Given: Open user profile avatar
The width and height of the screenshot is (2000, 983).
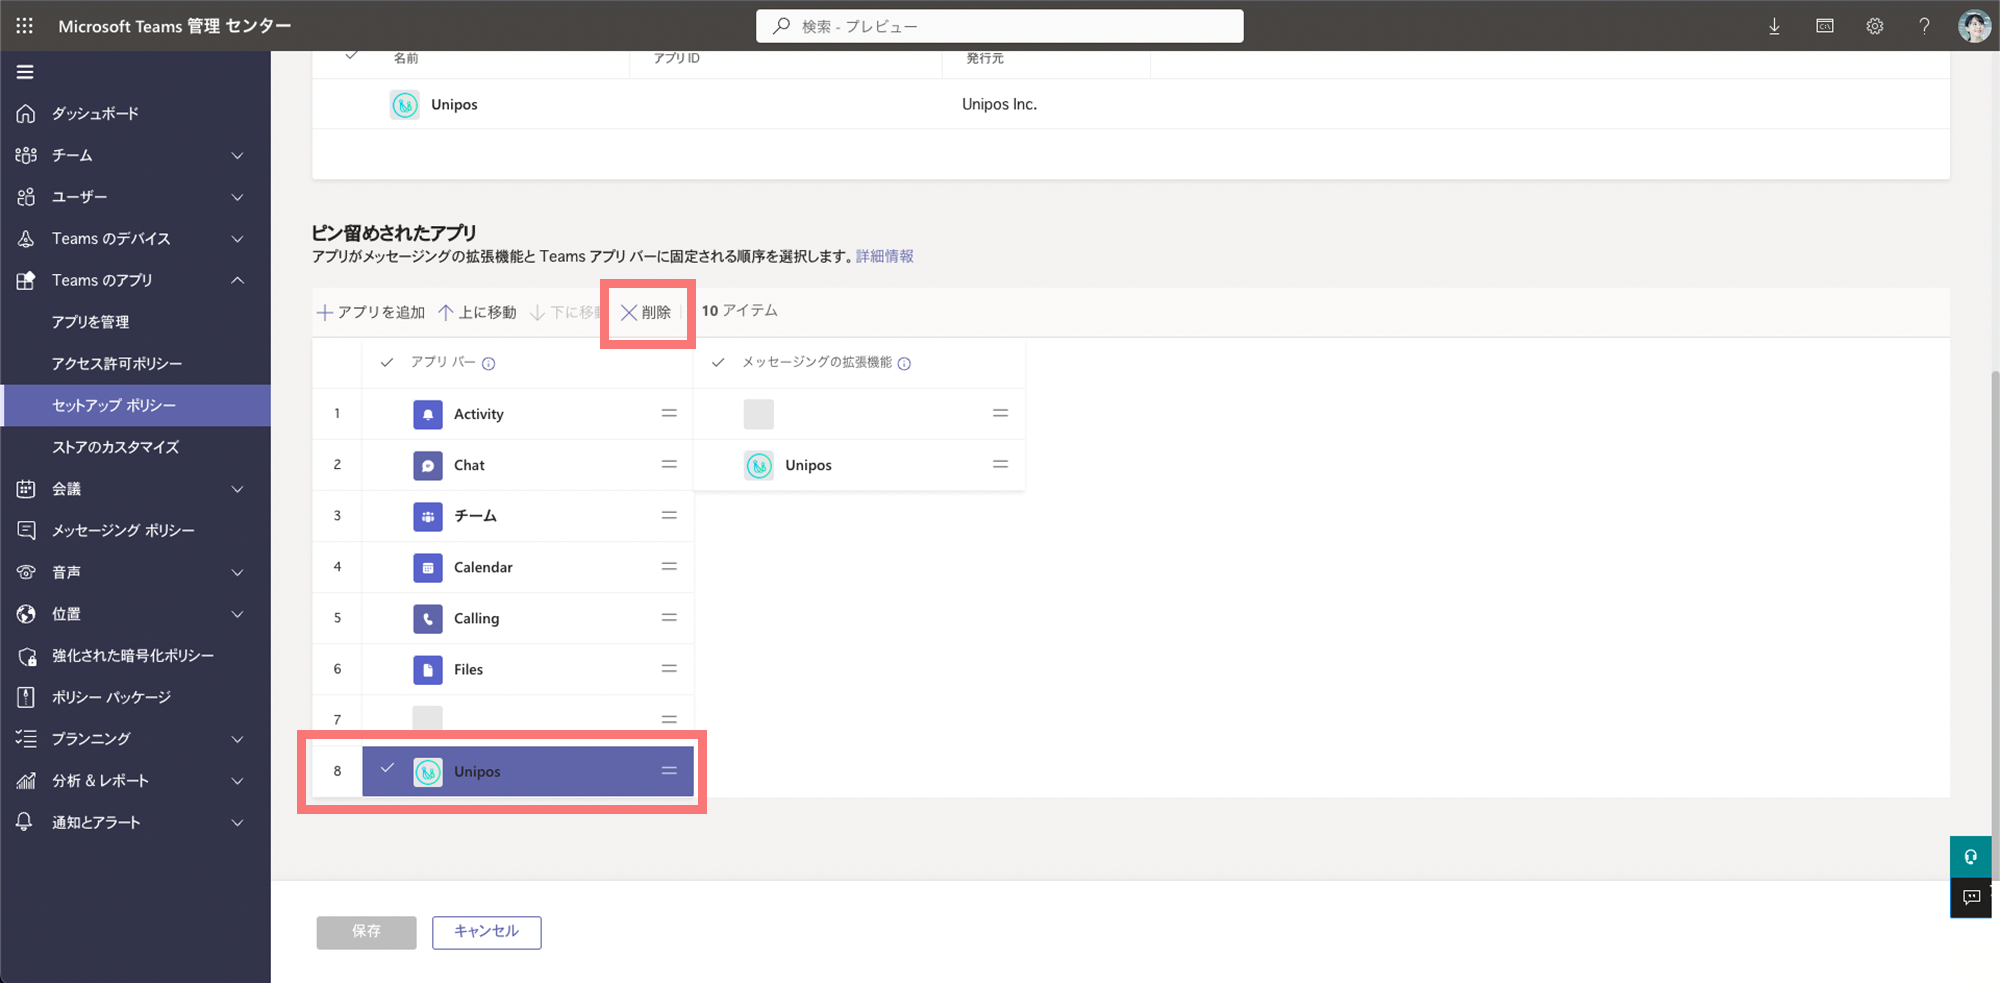Looking at the screenshot, I should click(x=1974, y=26).
